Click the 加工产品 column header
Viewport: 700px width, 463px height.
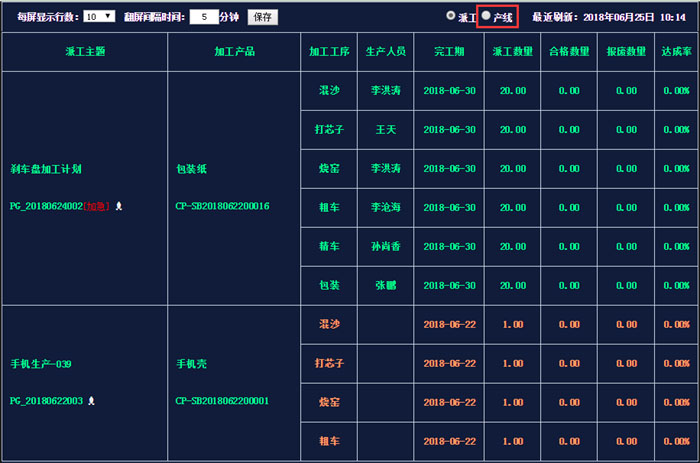[x=234, y=51]
